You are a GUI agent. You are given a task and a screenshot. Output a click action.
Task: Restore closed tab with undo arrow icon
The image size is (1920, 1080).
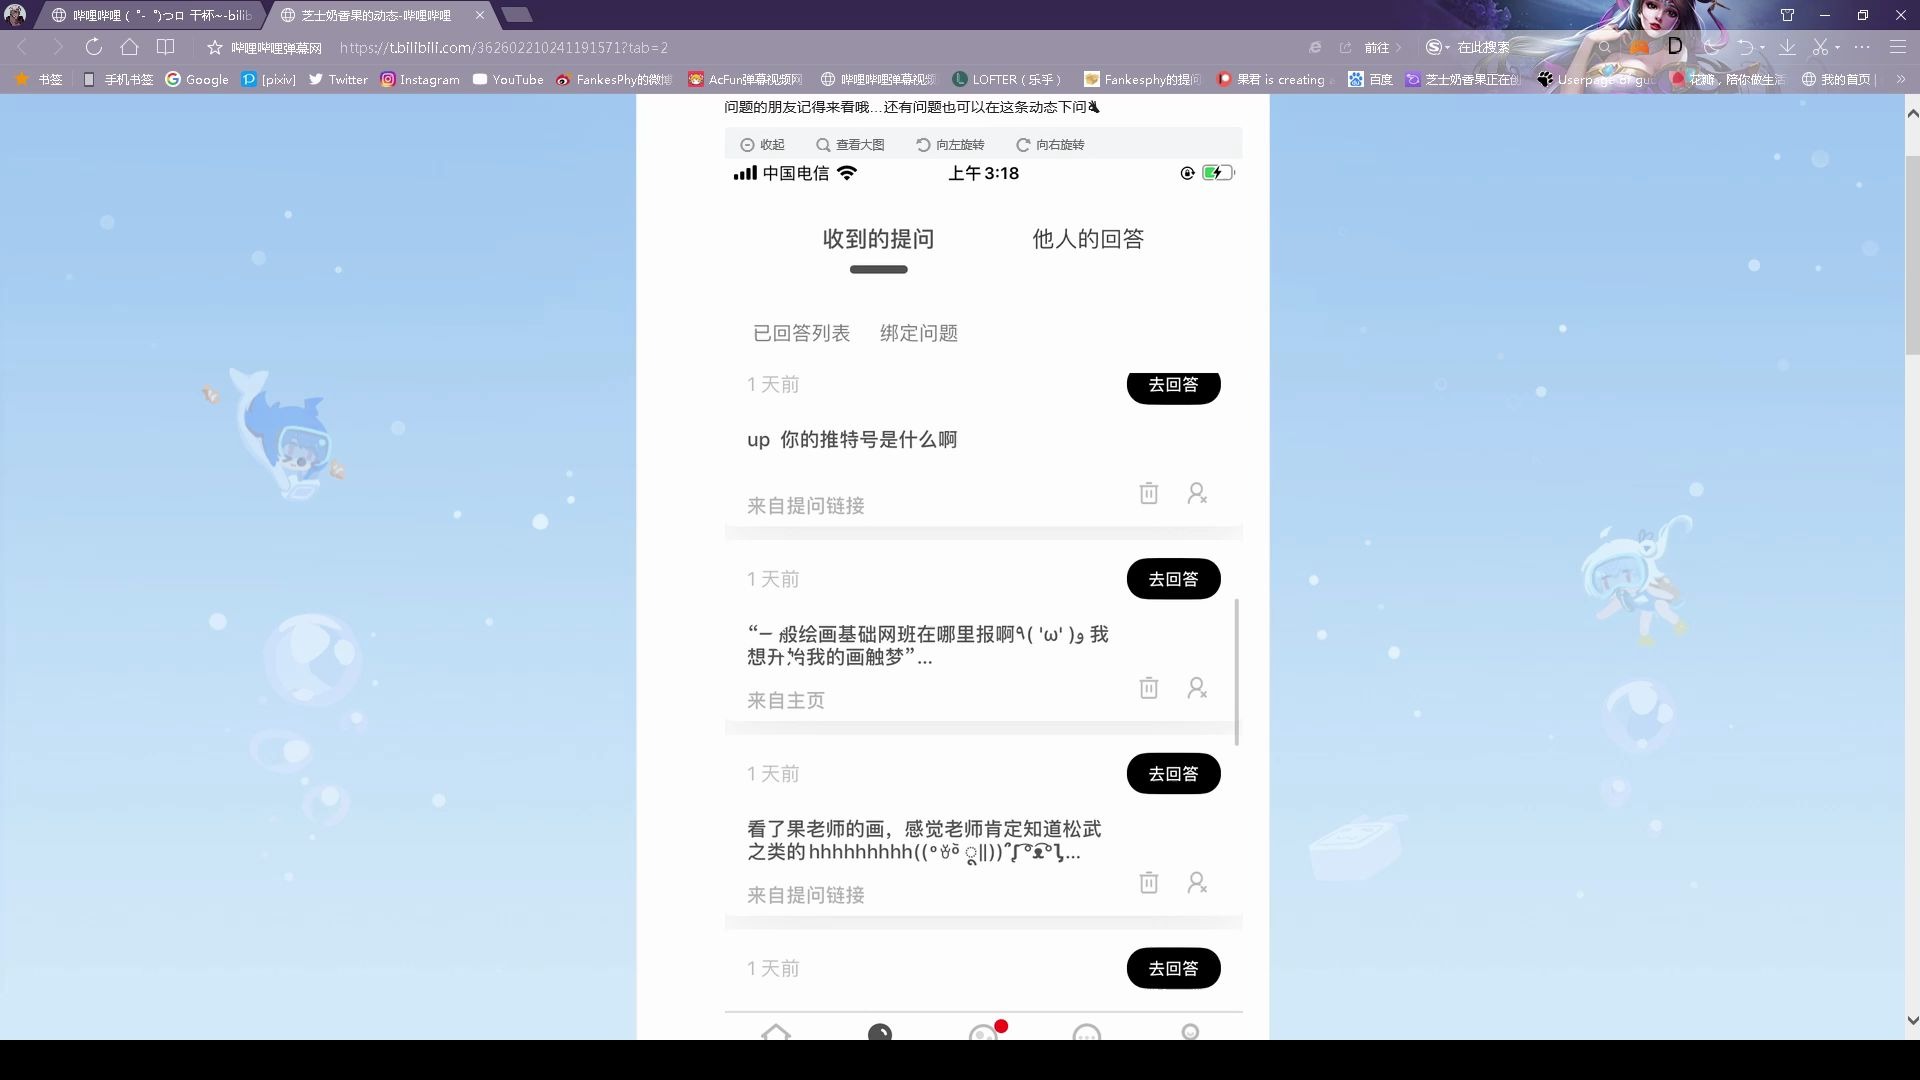[x=1745, y=47]
